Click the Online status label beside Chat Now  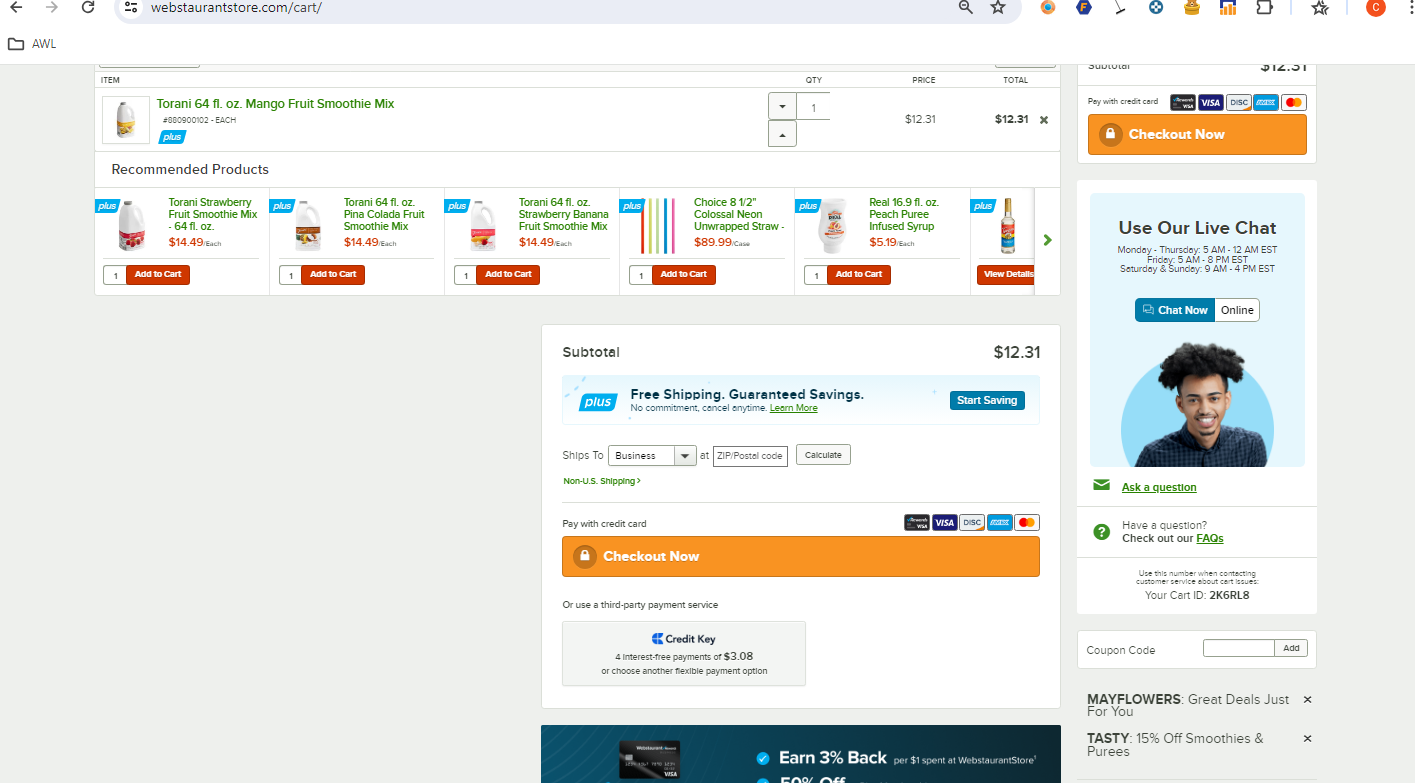click(x=1237, y=310)
